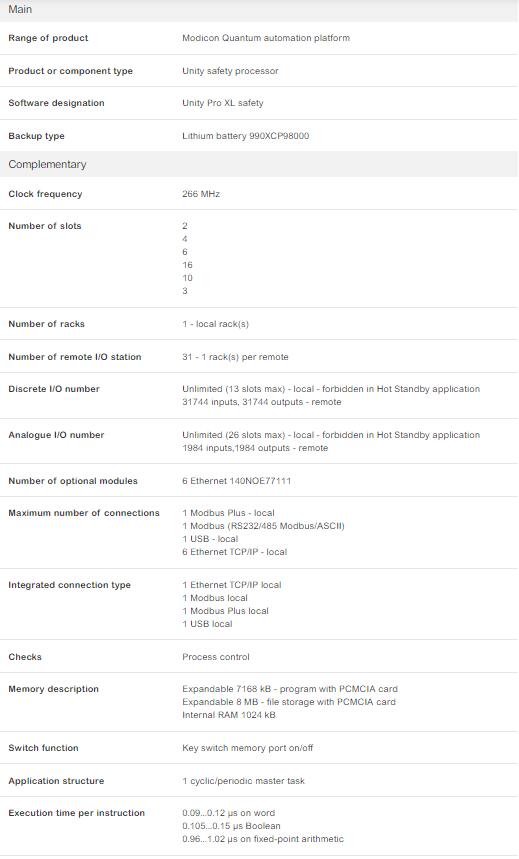Click Modicon Quantum automation platform value
The image size is (519, 859).
(266, 38)
